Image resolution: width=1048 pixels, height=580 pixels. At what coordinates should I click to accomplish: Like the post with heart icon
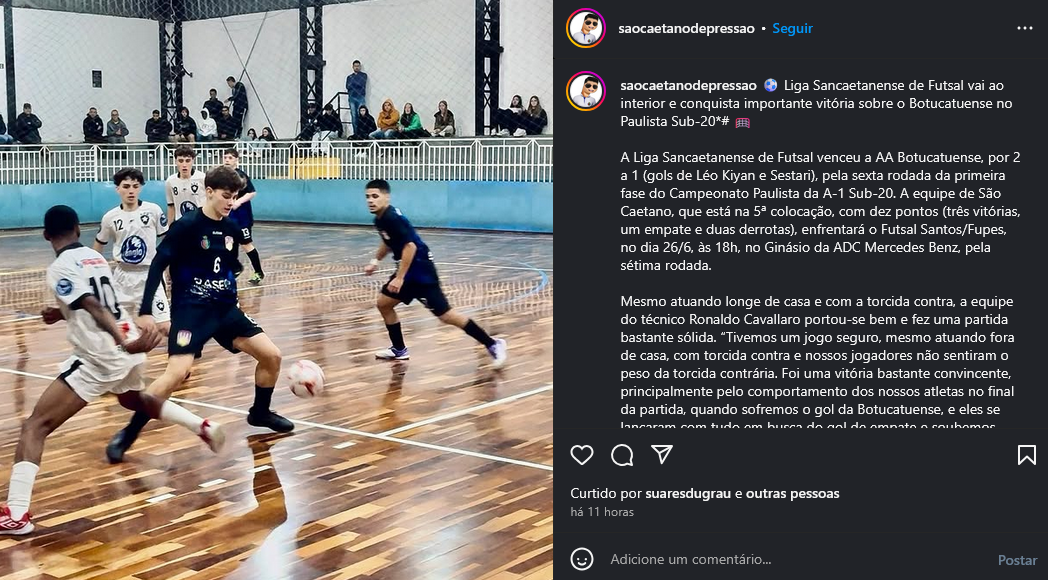[581, 455]
